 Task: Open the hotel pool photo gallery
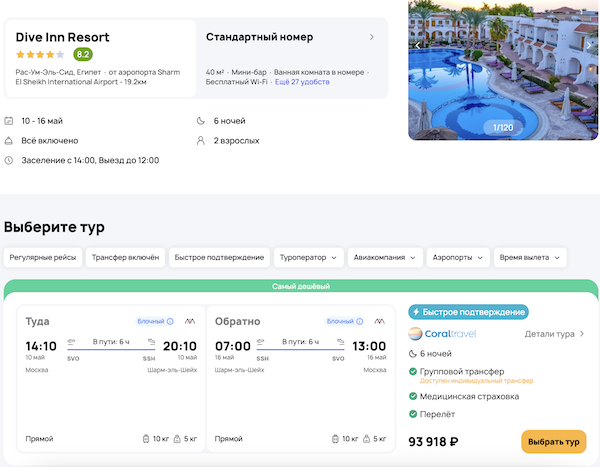[505, 70]
